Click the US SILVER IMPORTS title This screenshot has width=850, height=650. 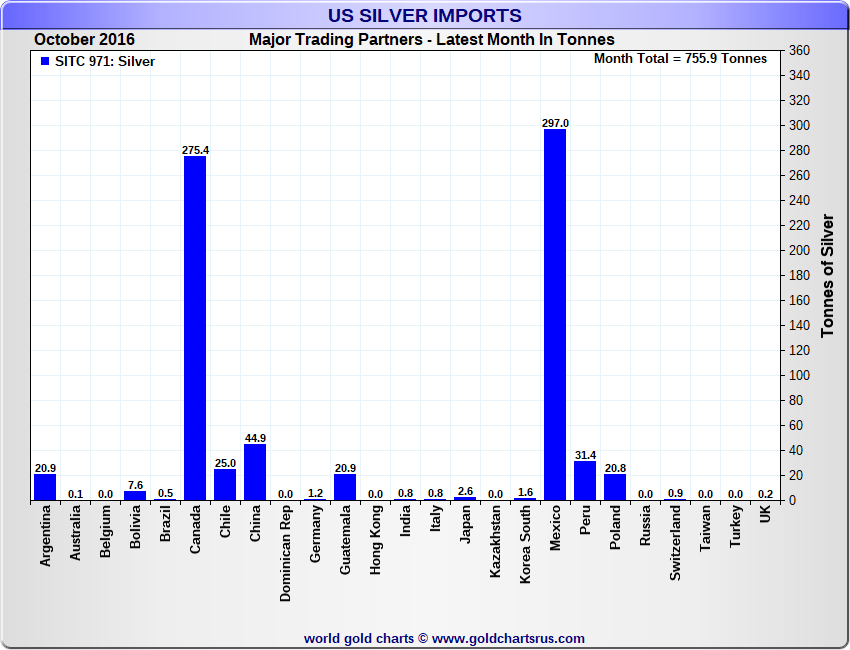tap(425, 16)
